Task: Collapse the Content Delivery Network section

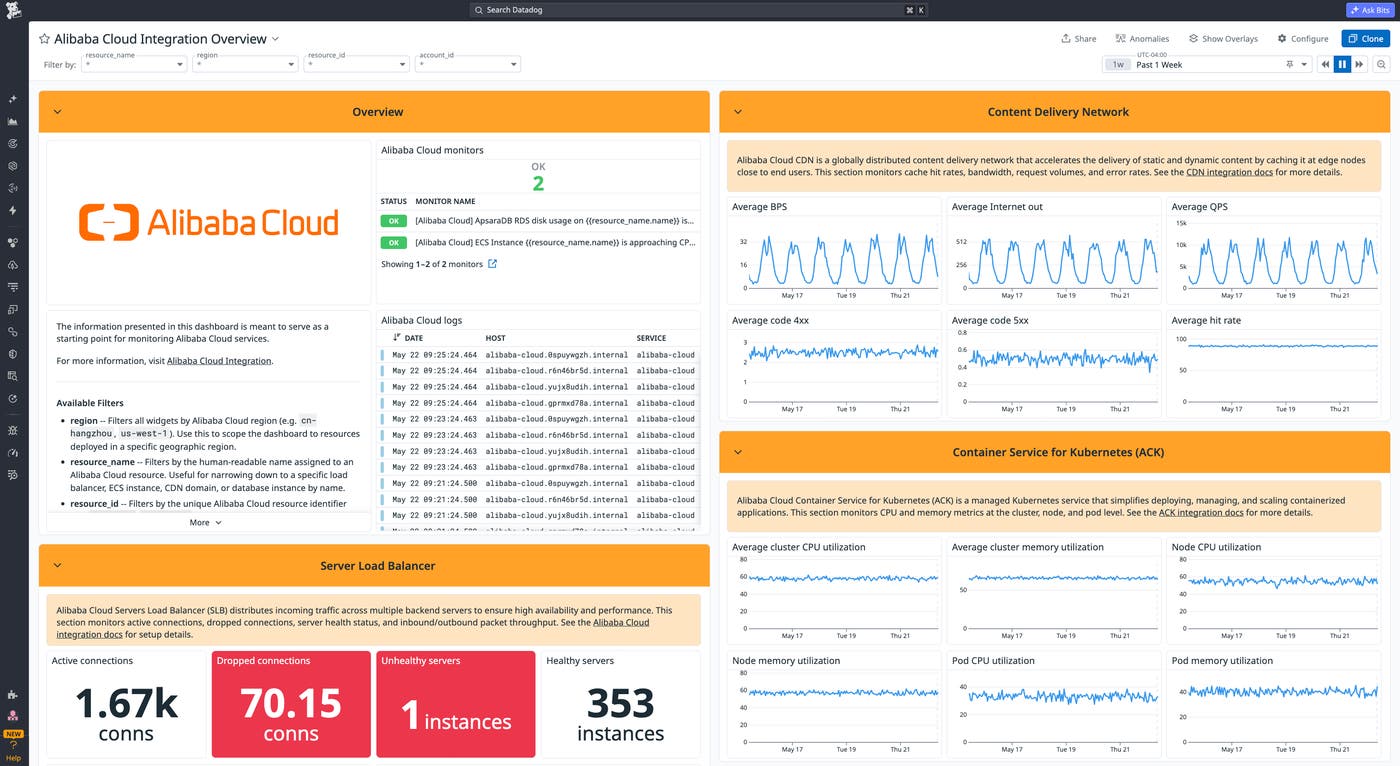Action: tap(738, 112)
